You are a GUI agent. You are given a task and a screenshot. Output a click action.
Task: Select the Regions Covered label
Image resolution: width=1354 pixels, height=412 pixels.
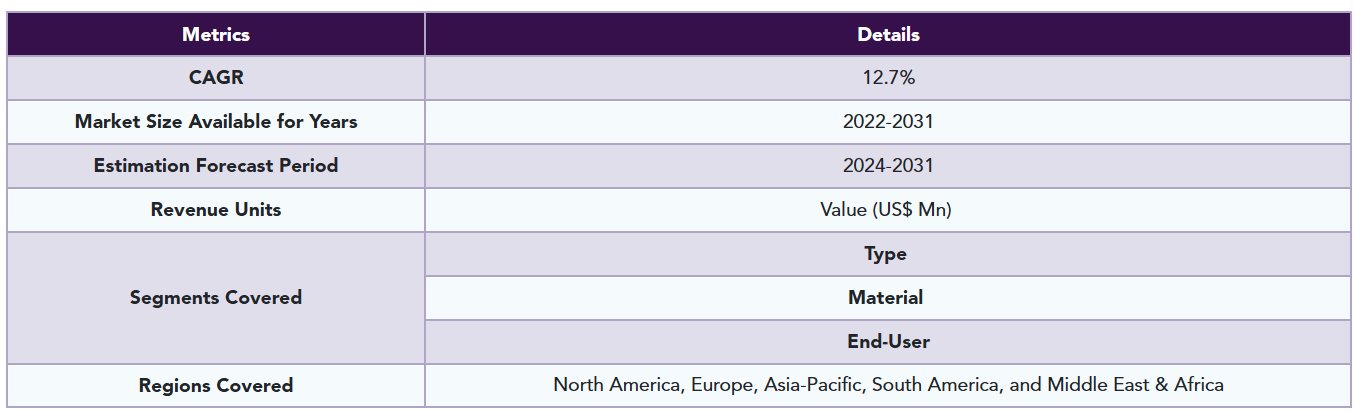pos(216,386)
